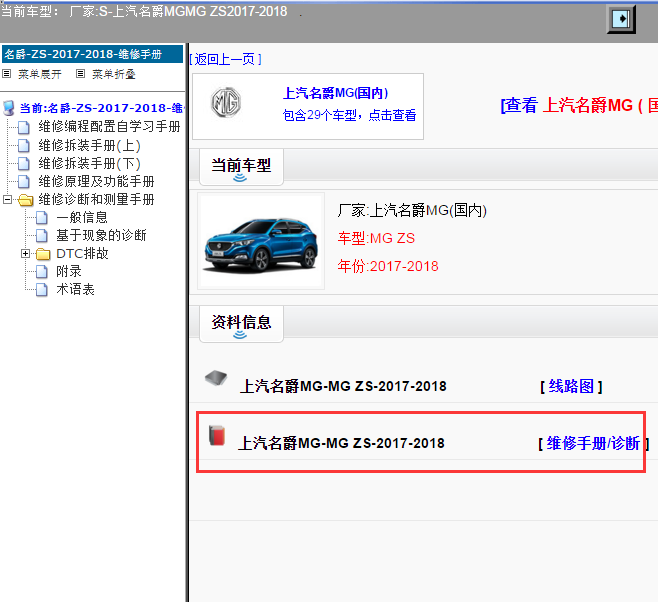Viewport: 658px width, 602px height.
Task: Open the 维修手册/诊断 link
Action: click(593, 443)
